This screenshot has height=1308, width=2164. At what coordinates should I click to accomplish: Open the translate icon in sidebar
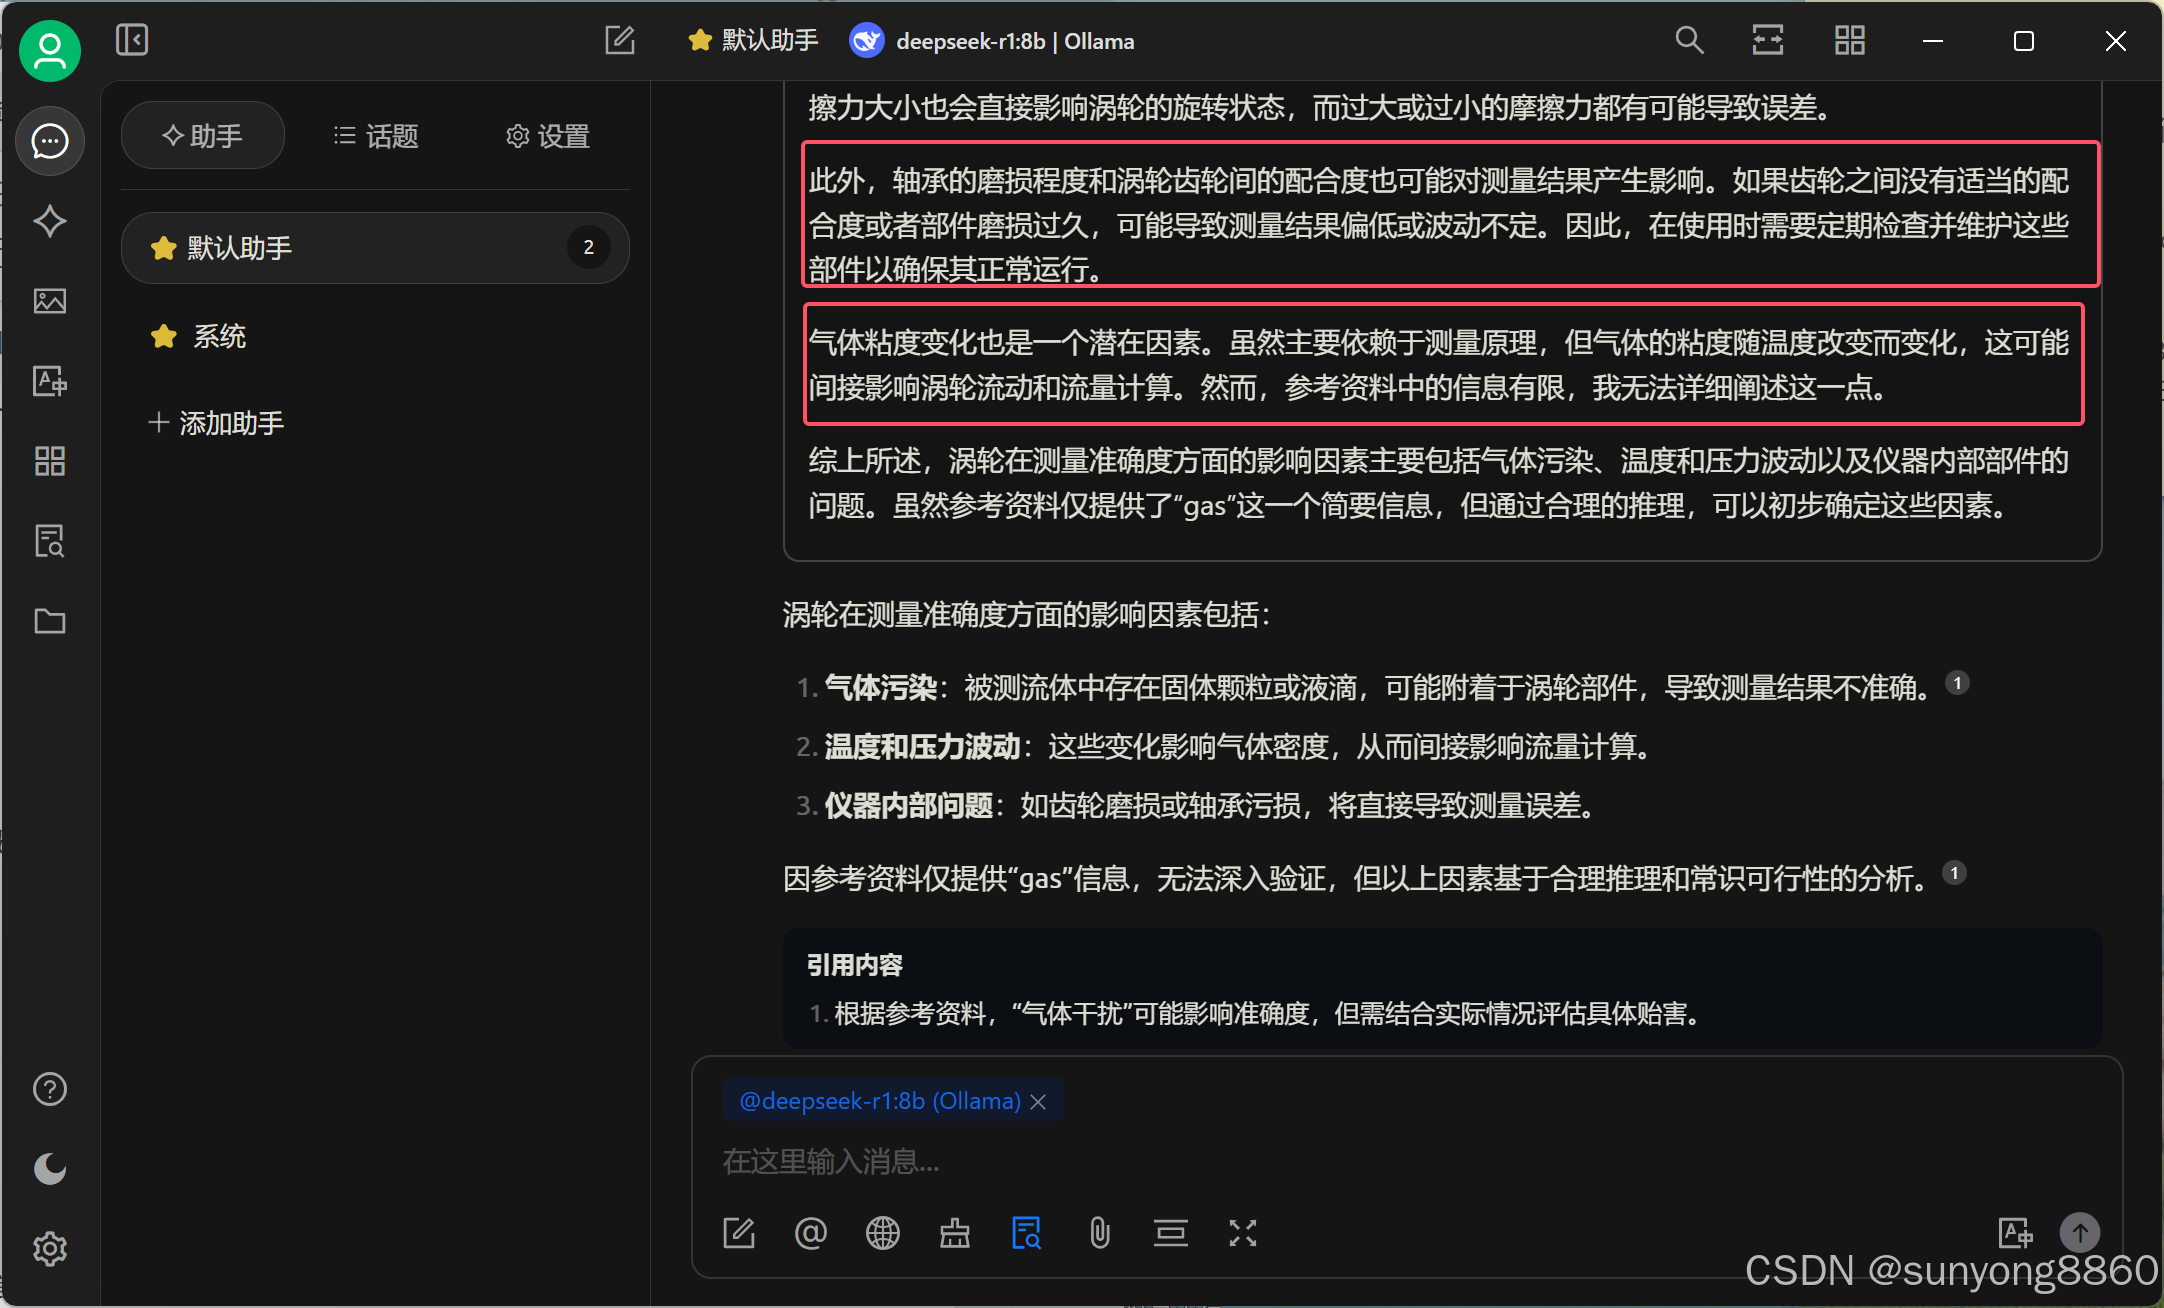(x=50, y=381)
